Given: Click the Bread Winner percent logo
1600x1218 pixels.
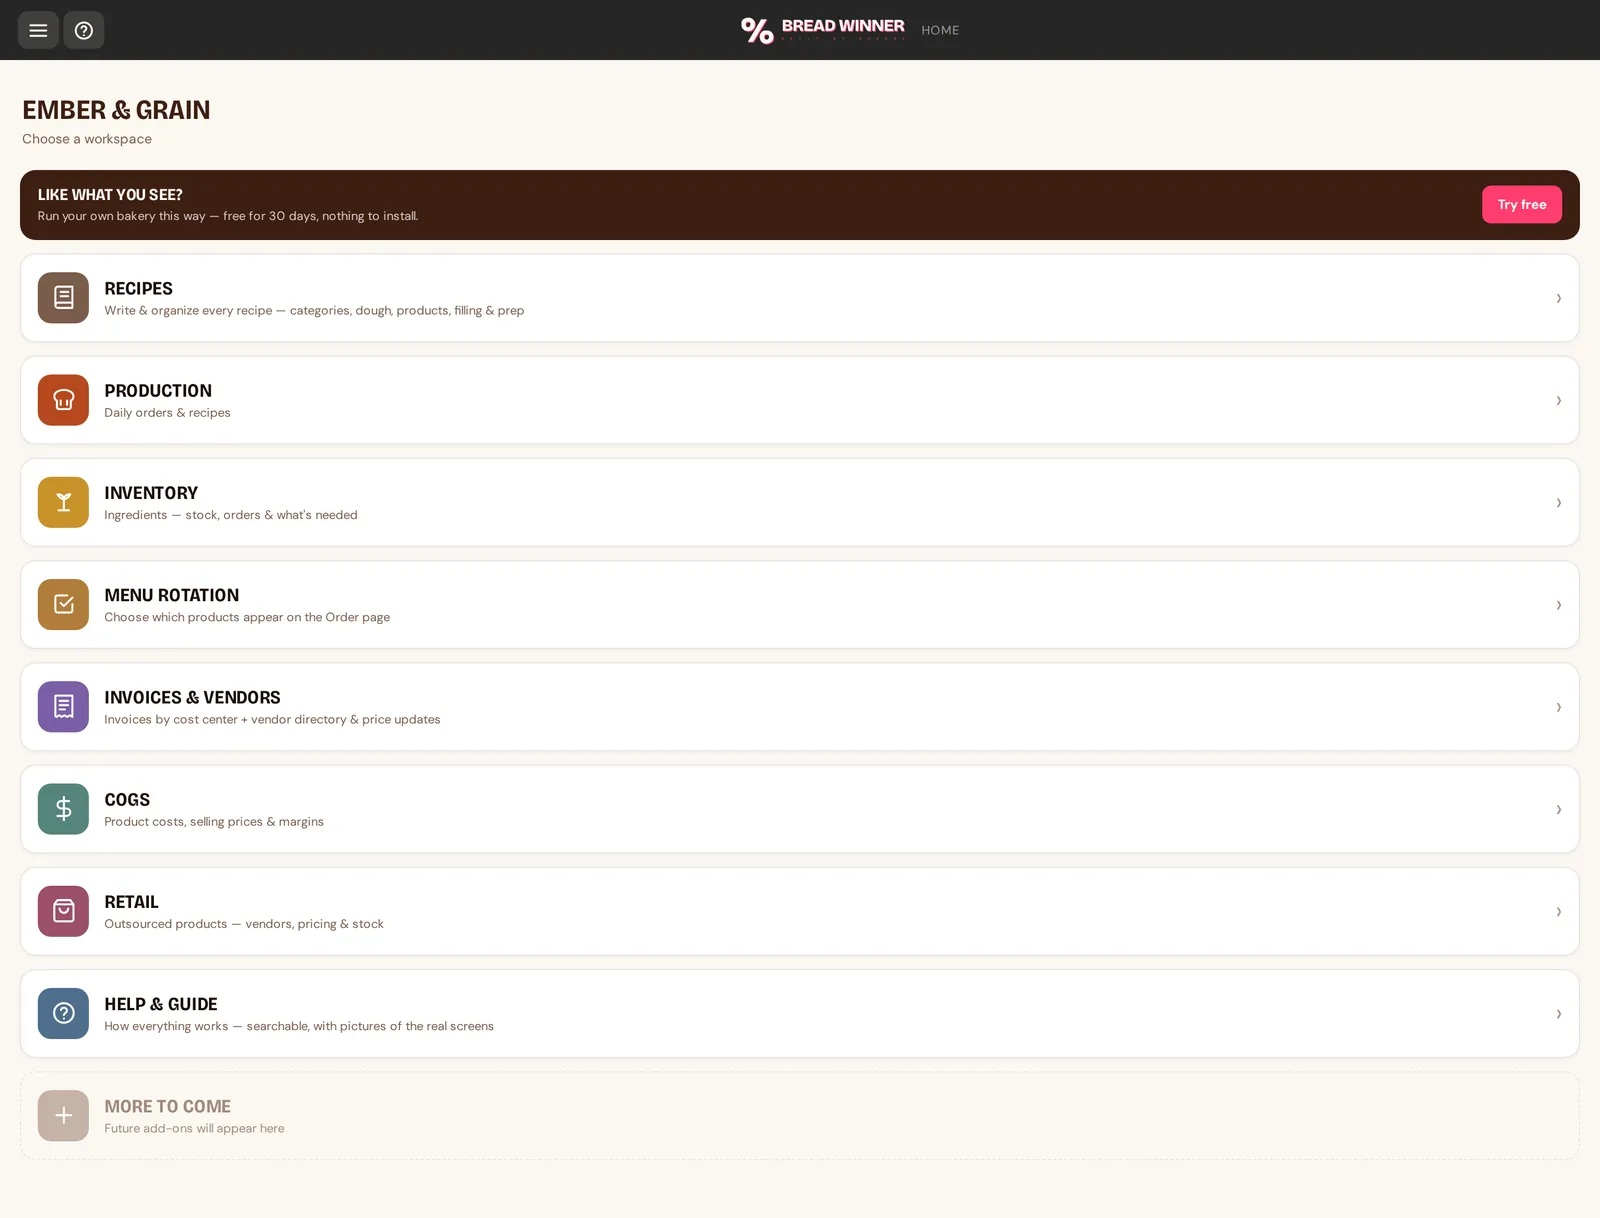Looking at the screenshot, I should tap(757, 31).
